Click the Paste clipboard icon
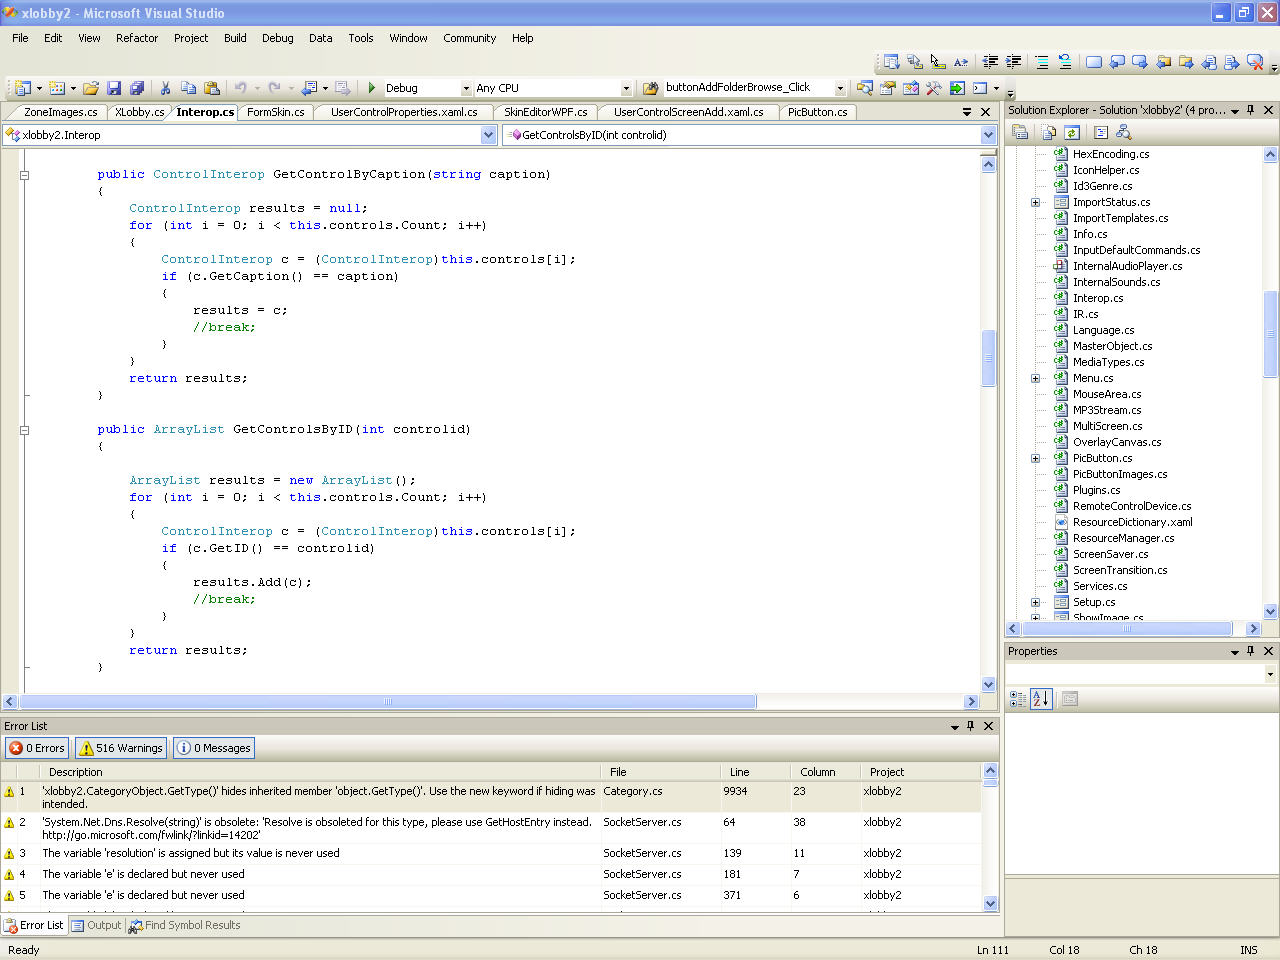This screenshot has height=960, width=1280. point(211,88)
